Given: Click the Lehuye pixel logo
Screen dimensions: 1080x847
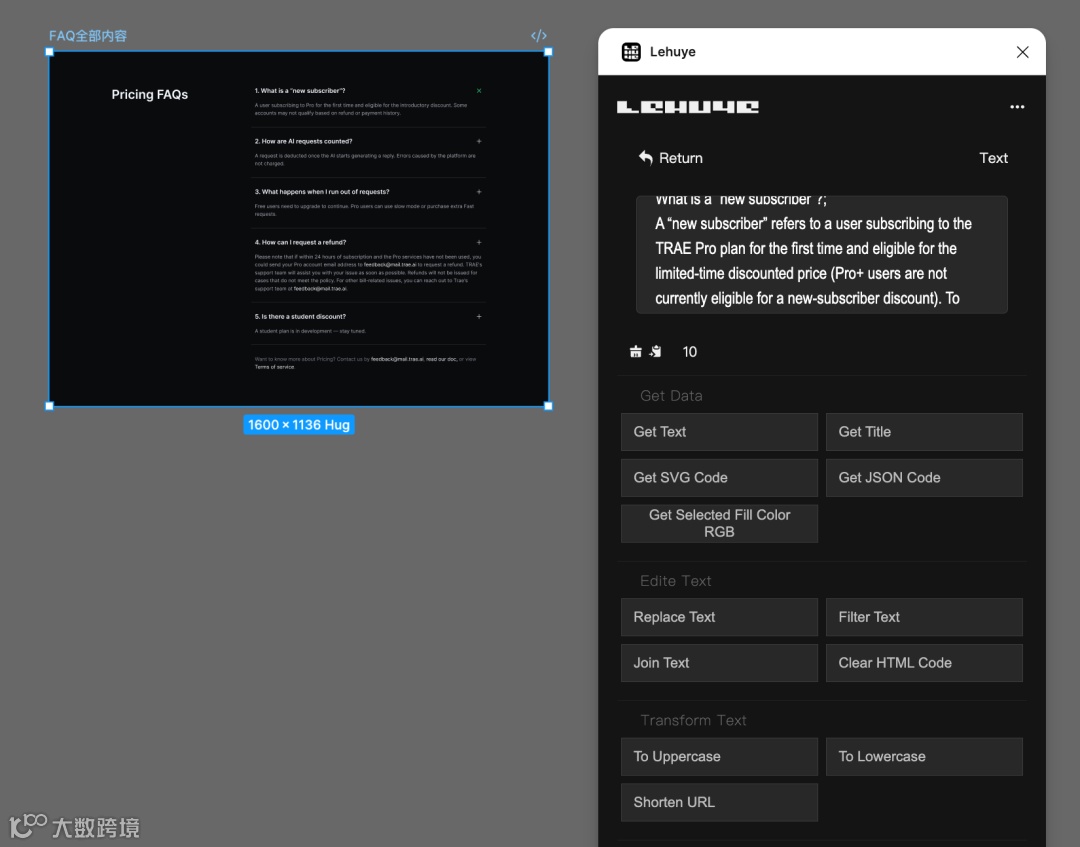Looking at the screenshot, I should click(687, 107).
